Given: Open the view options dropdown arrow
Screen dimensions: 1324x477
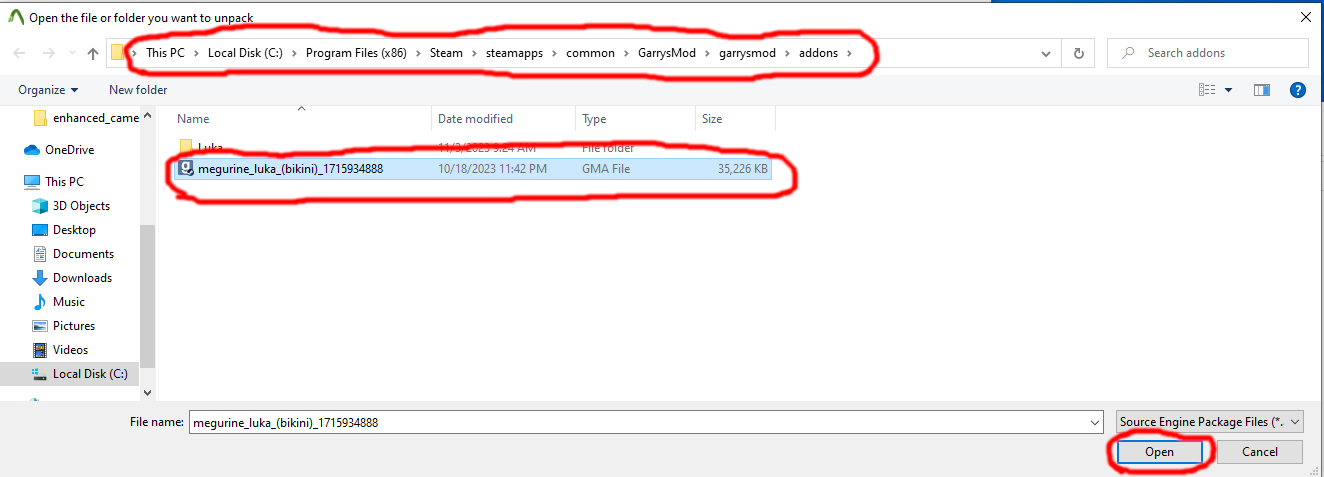Looking at the screenshot, I should click(x=1228, y=90).
